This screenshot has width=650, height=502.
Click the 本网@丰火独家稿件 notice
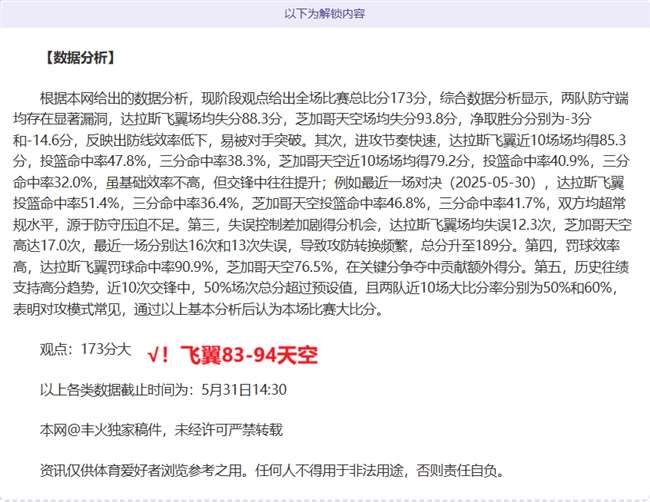coord(162,430)
